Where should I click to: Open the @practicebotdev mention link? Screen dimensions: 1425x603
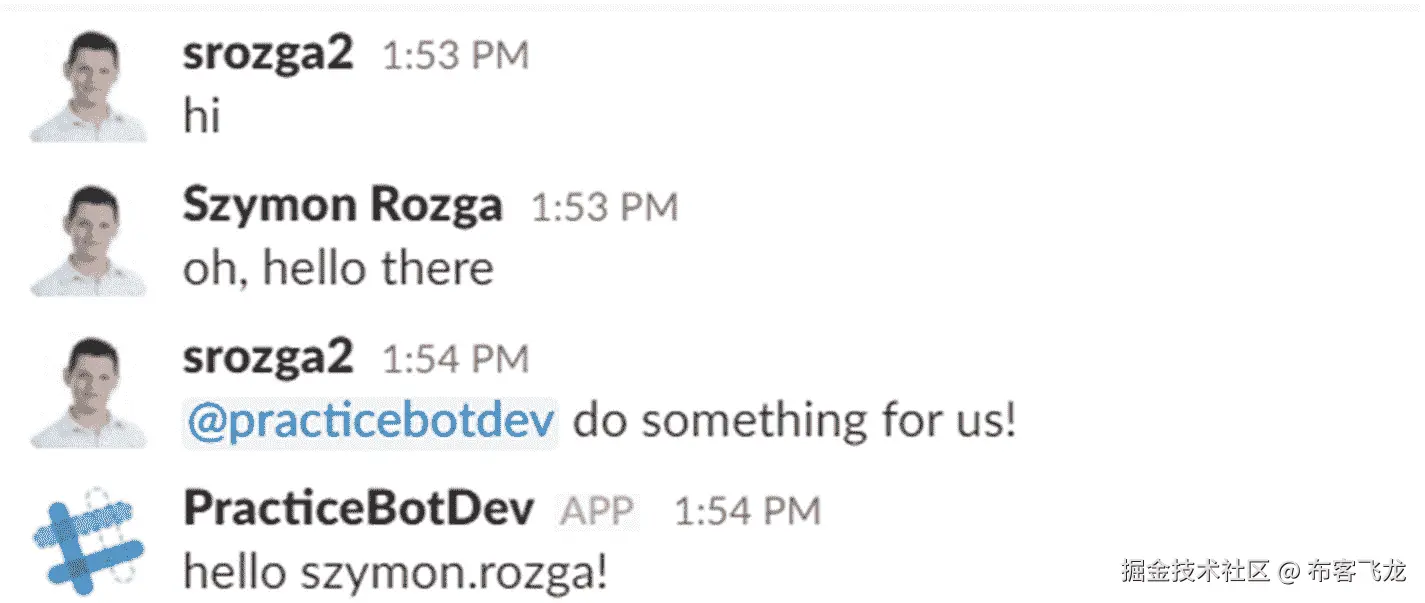point(370,422)
